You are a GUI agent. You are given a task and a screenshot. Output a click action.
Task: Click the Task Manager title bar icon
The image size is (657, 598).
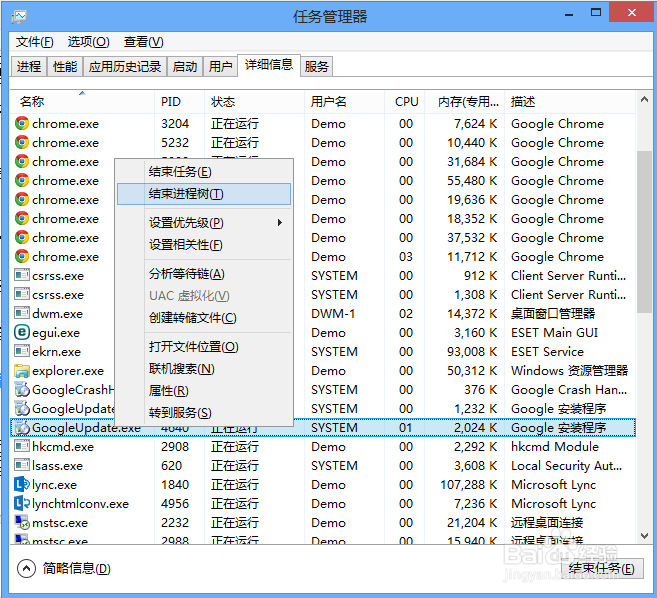[19, 16]
